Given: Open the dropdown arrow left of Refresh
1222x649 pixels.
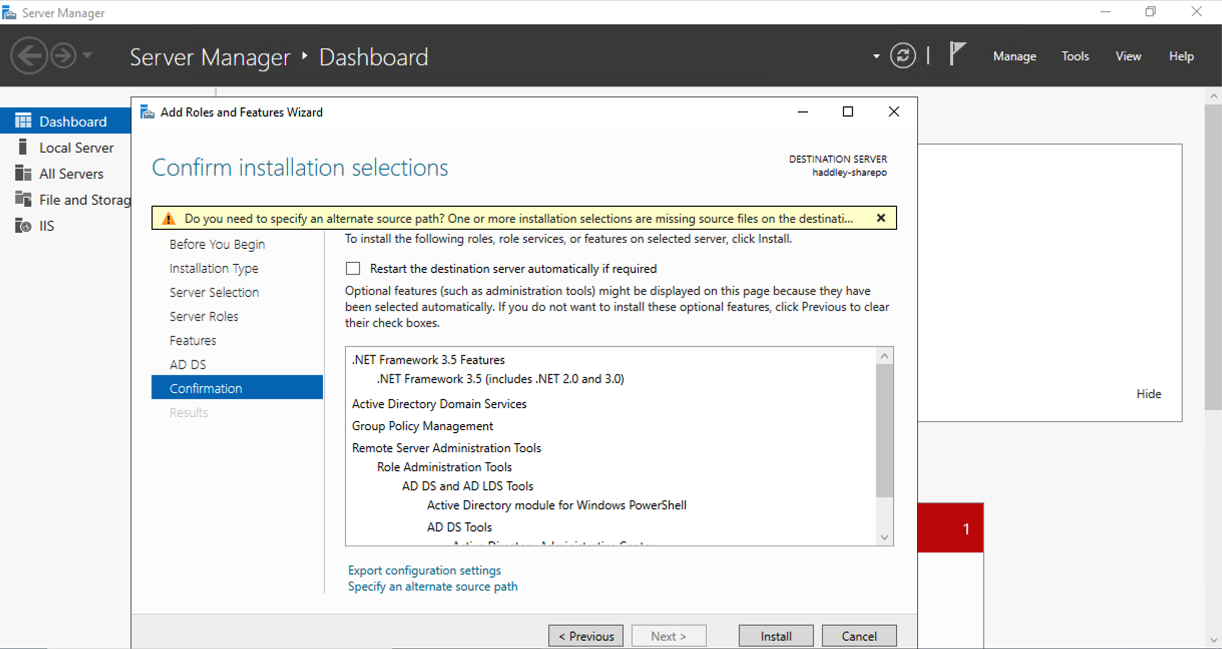Looking at the screenshot, I should pyautogui.click(x=876, y=57).
